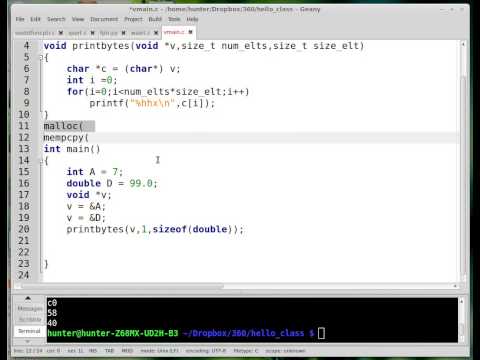Open the File menu
The height and width of the screenshot is (360, 480).
(x=20, y=19)
